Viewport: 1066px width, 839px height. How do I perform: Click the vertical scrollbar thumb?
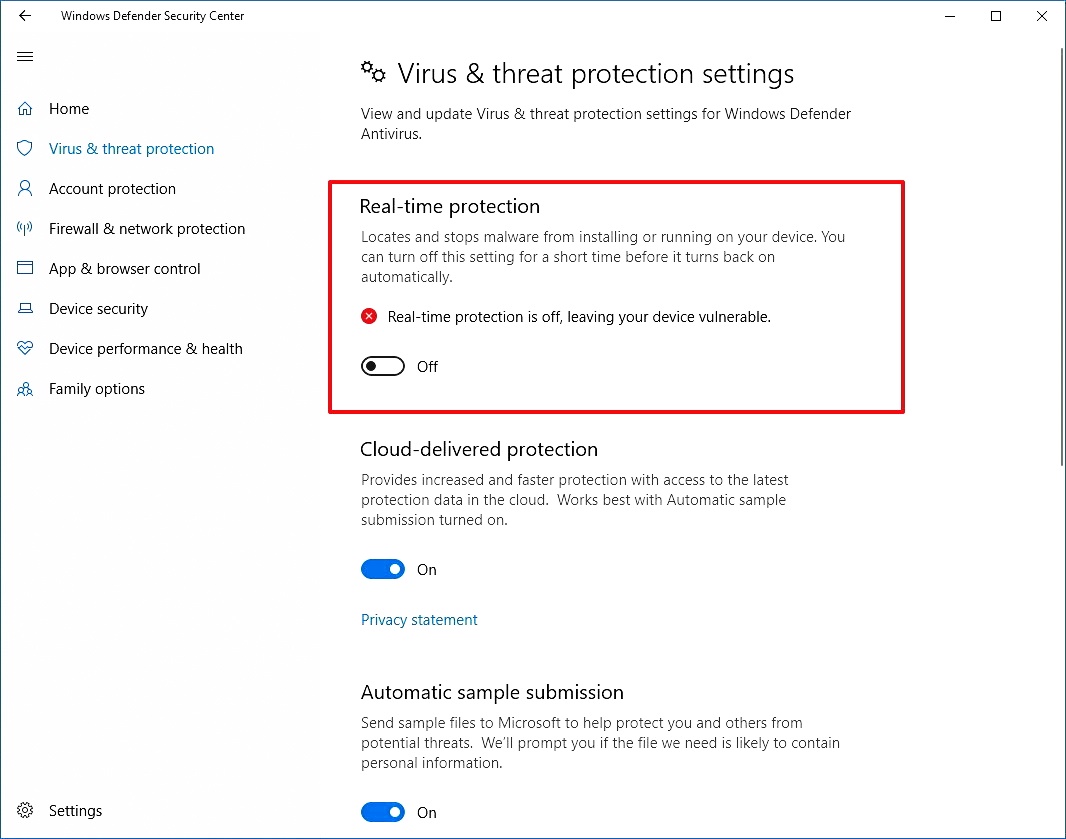coord(1062,257)
